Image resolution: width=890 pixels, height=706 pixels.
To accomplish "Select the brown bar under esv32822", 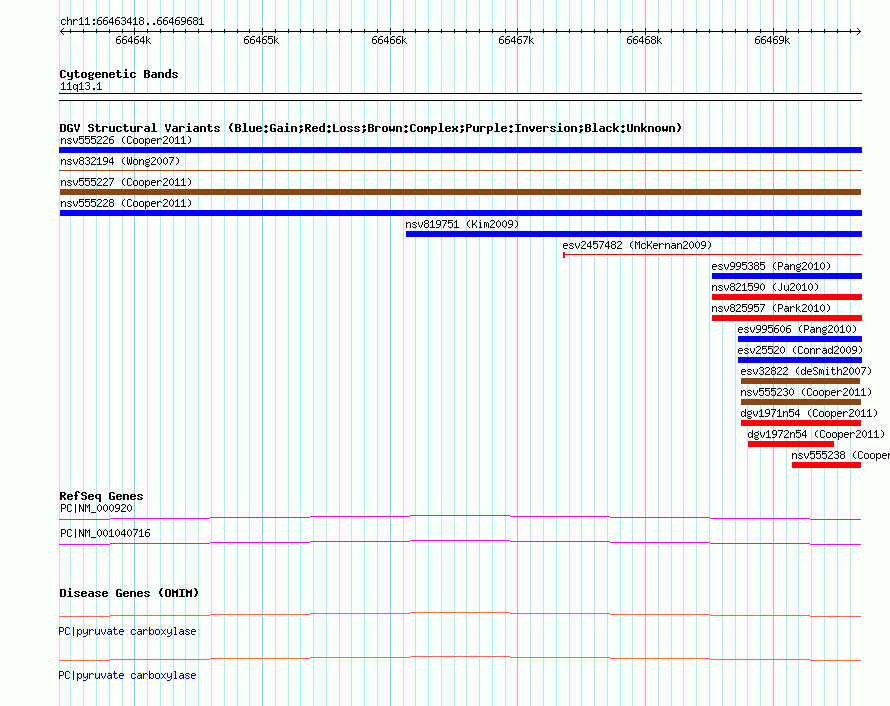I will pos(800,381).
